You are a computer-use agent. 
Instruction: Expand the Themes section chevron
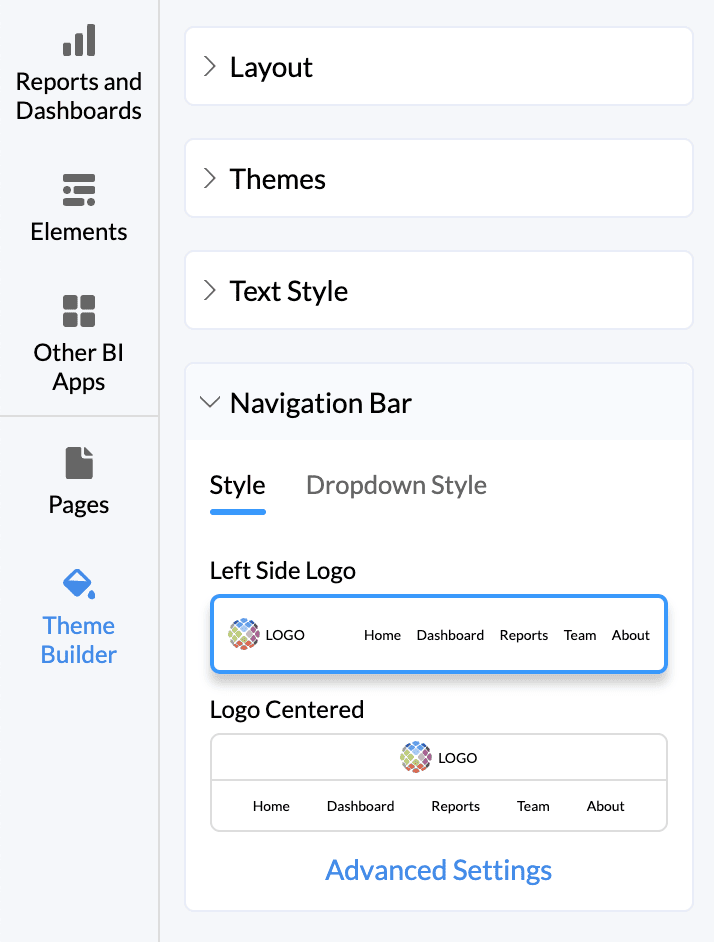tap(209, 178)
